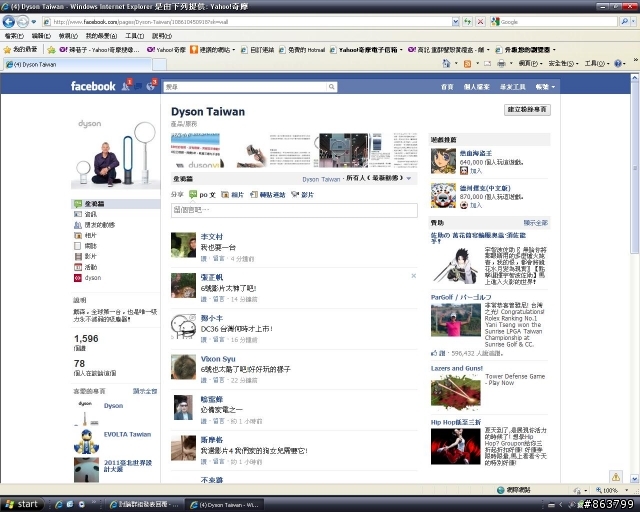Click the Windows start button

(22, 504)
